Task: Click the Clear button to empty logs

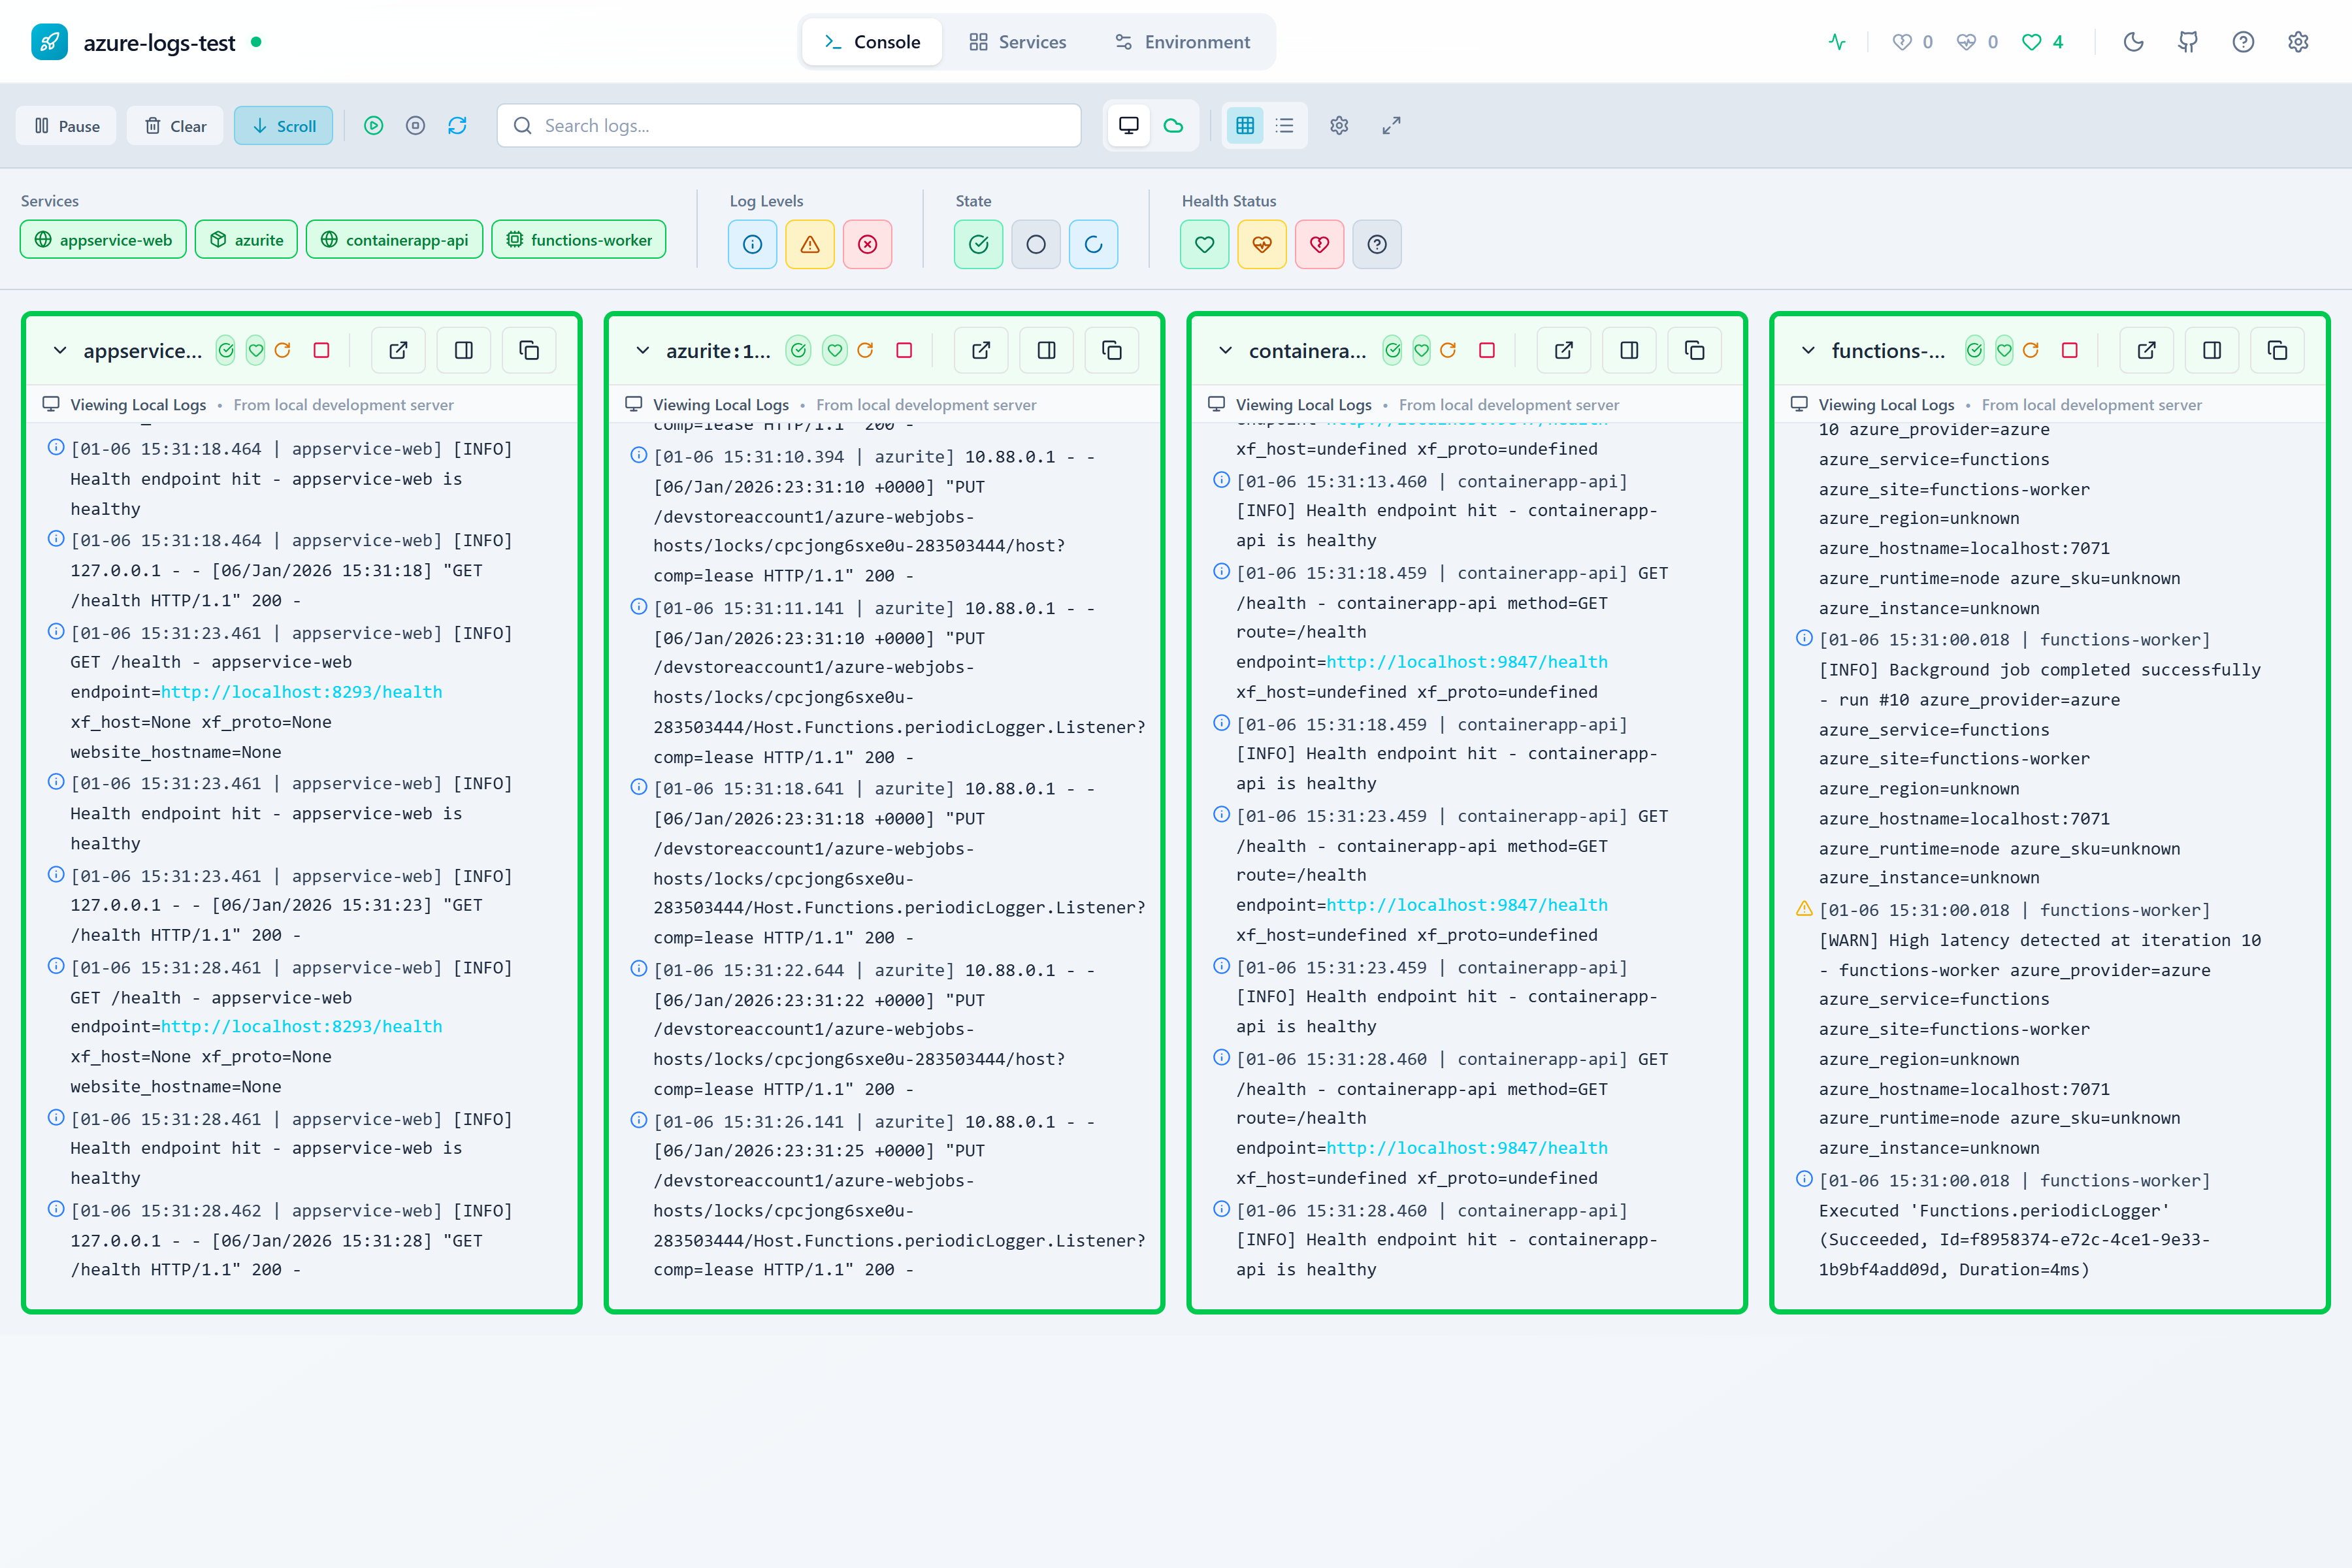Action: [x=174, y=126]
